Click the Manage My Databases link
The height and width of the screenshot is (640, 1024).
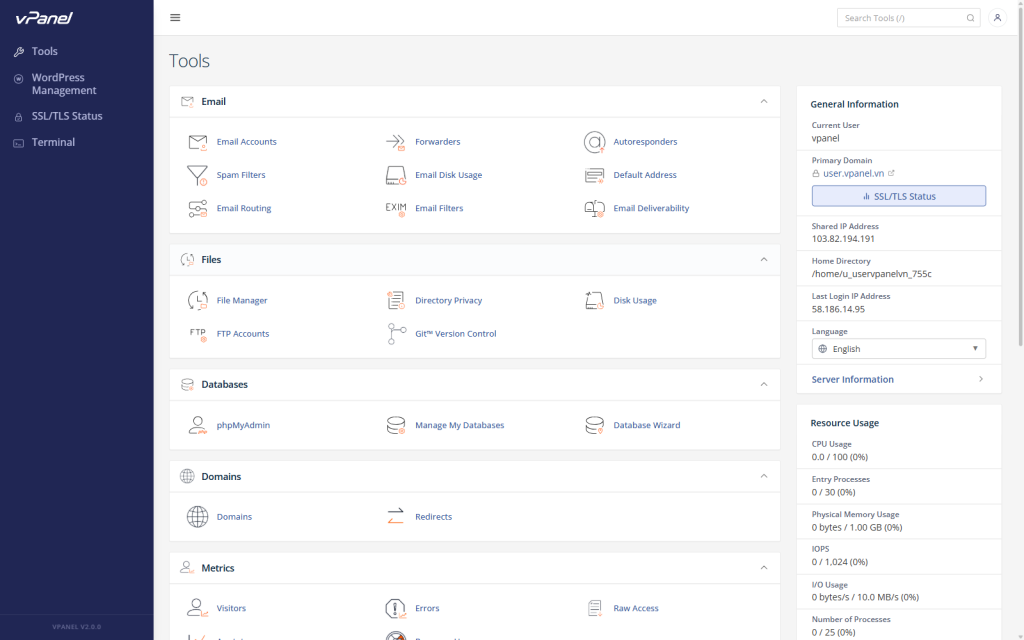(460, 425)
